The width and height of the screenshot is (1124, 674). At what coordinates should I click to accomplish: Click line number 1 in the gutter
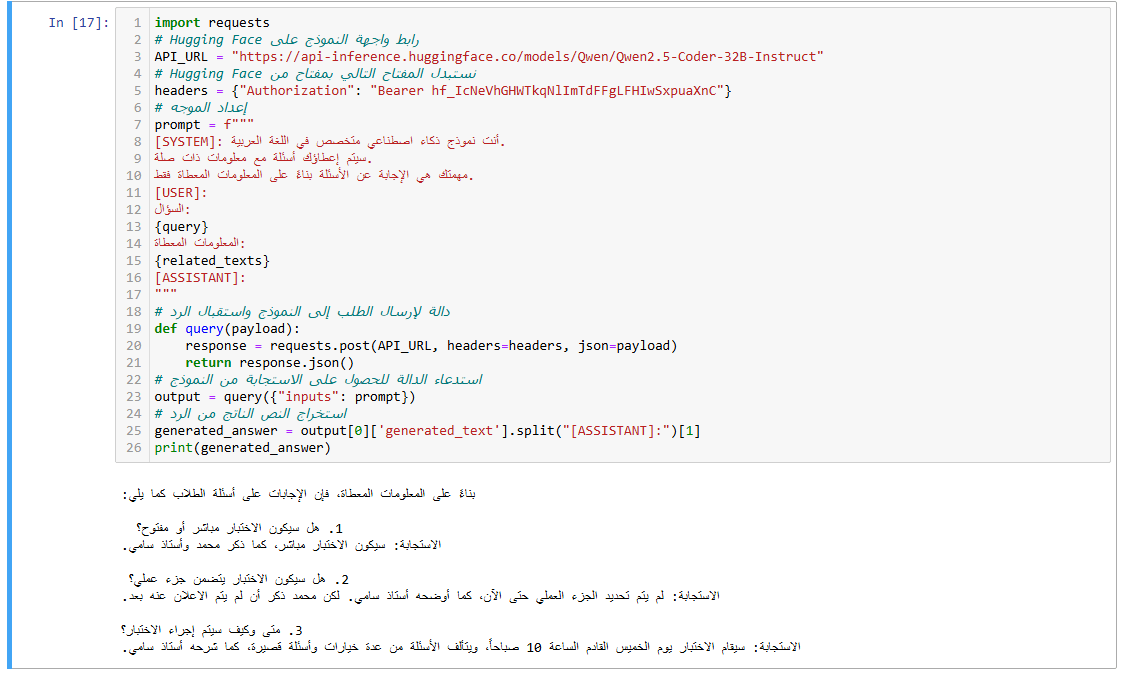pyautogui.click(x=137, y=23)
